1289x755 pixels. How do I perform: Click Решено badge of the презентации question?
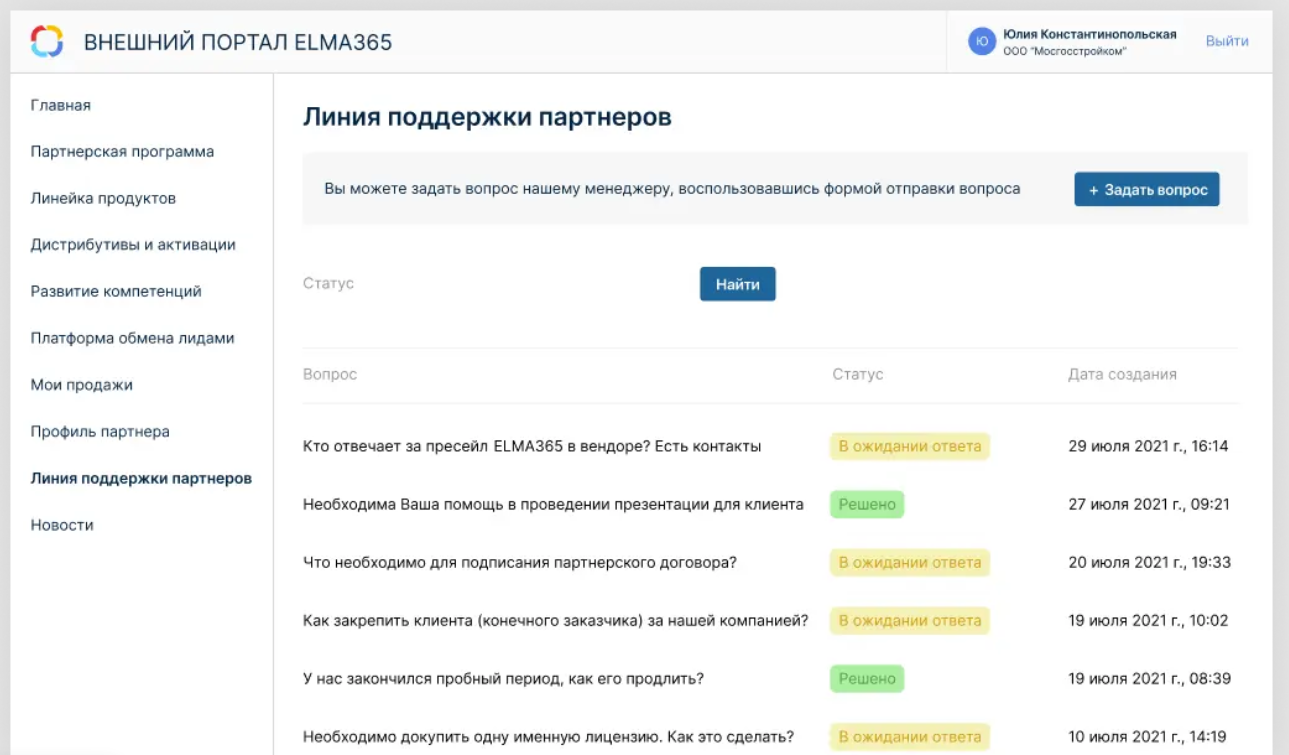tap(867, 504)
